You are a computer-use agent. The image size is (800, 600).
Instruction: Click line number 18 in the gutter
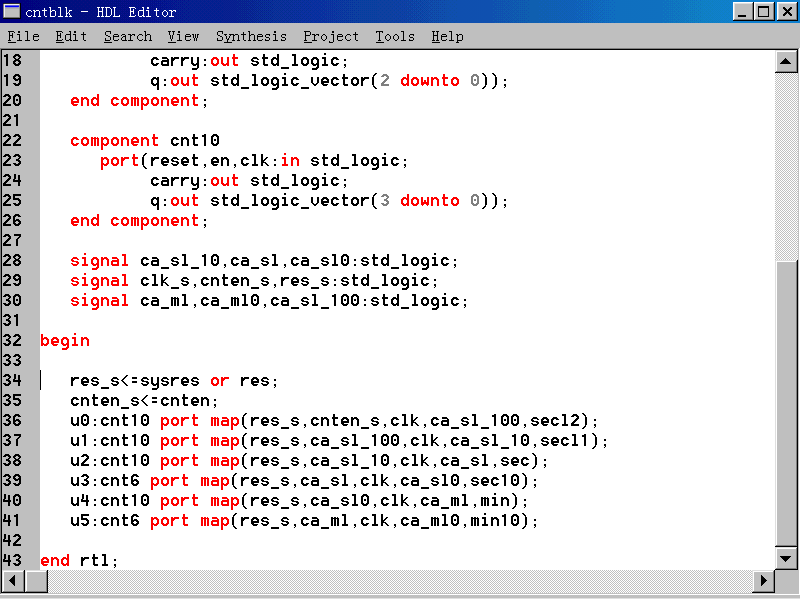click(12, 61)
